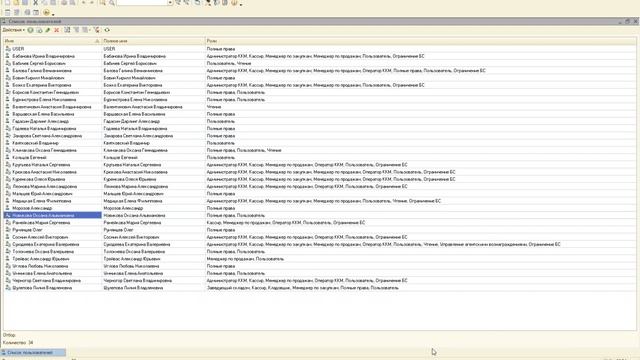Click the scissors Cut icon in top toolbar
640x360 pixels.
tap(36, 3)
